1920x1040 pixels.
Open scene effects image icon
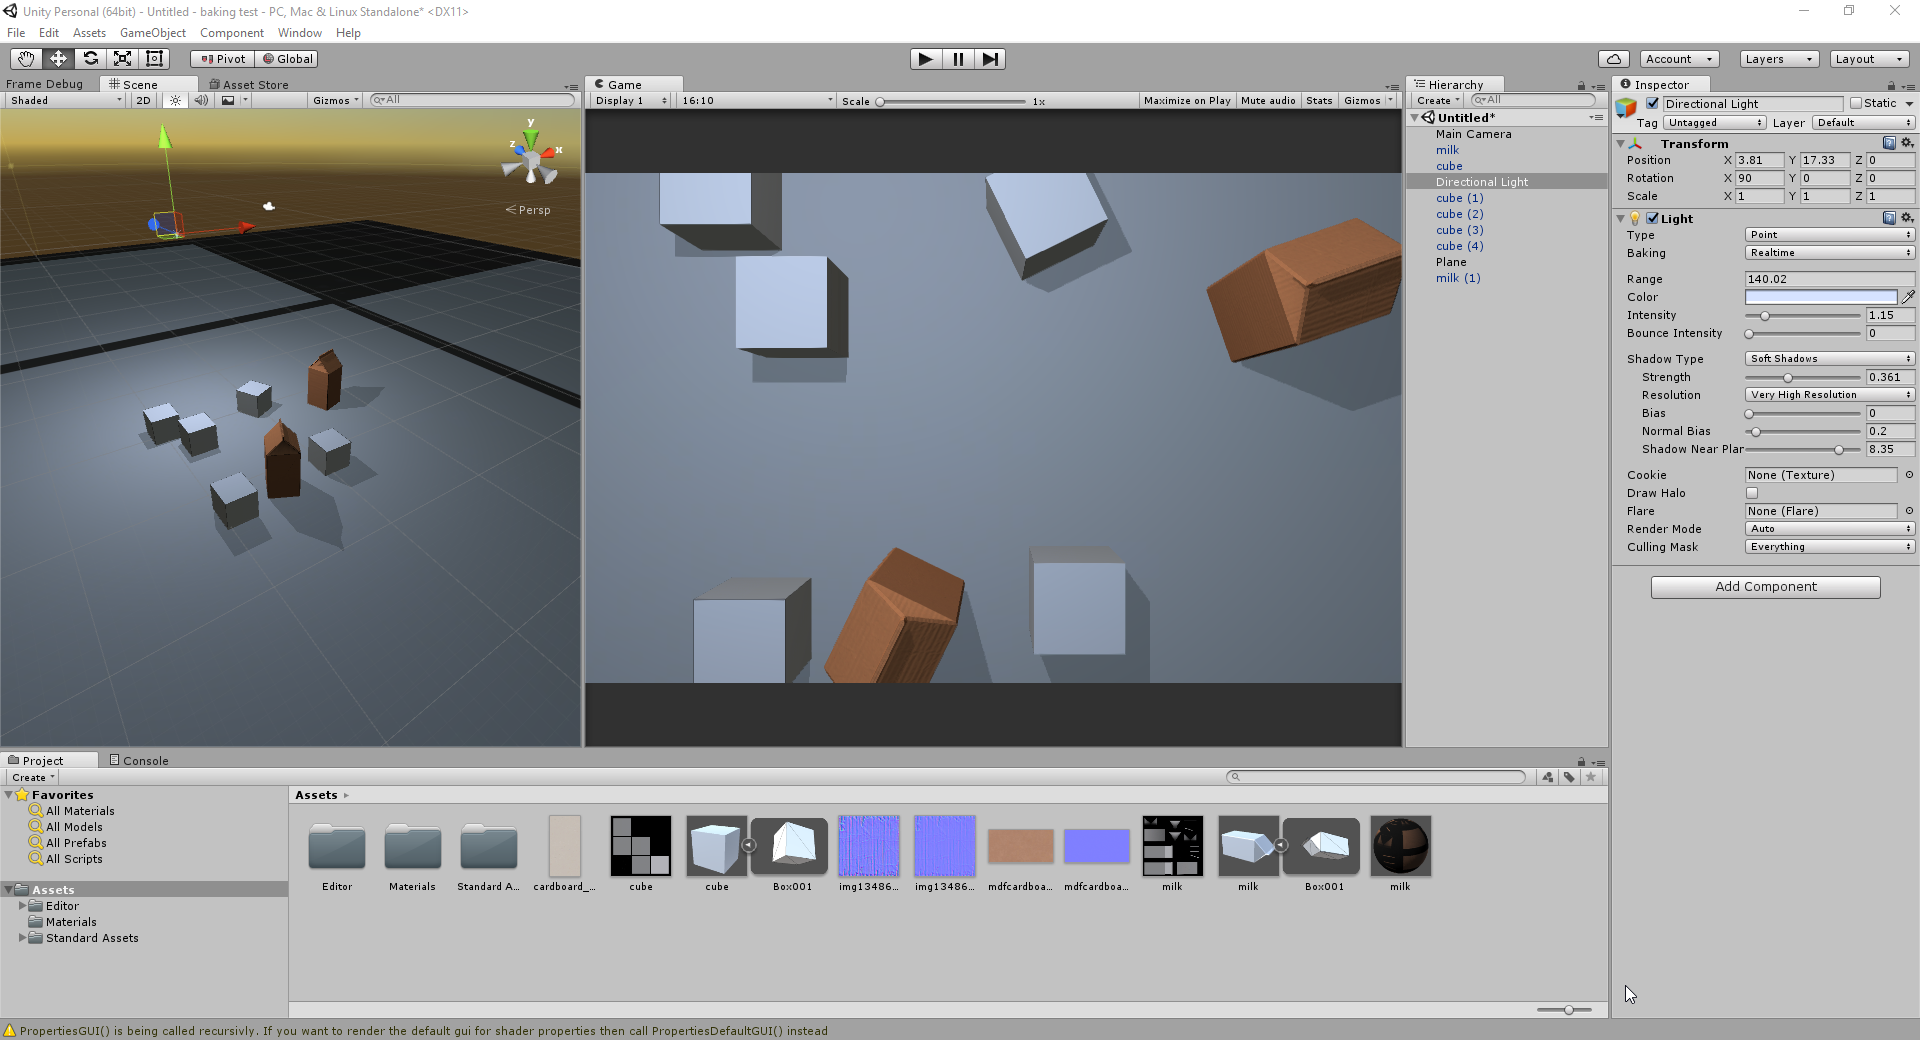(x=229, y=100)
